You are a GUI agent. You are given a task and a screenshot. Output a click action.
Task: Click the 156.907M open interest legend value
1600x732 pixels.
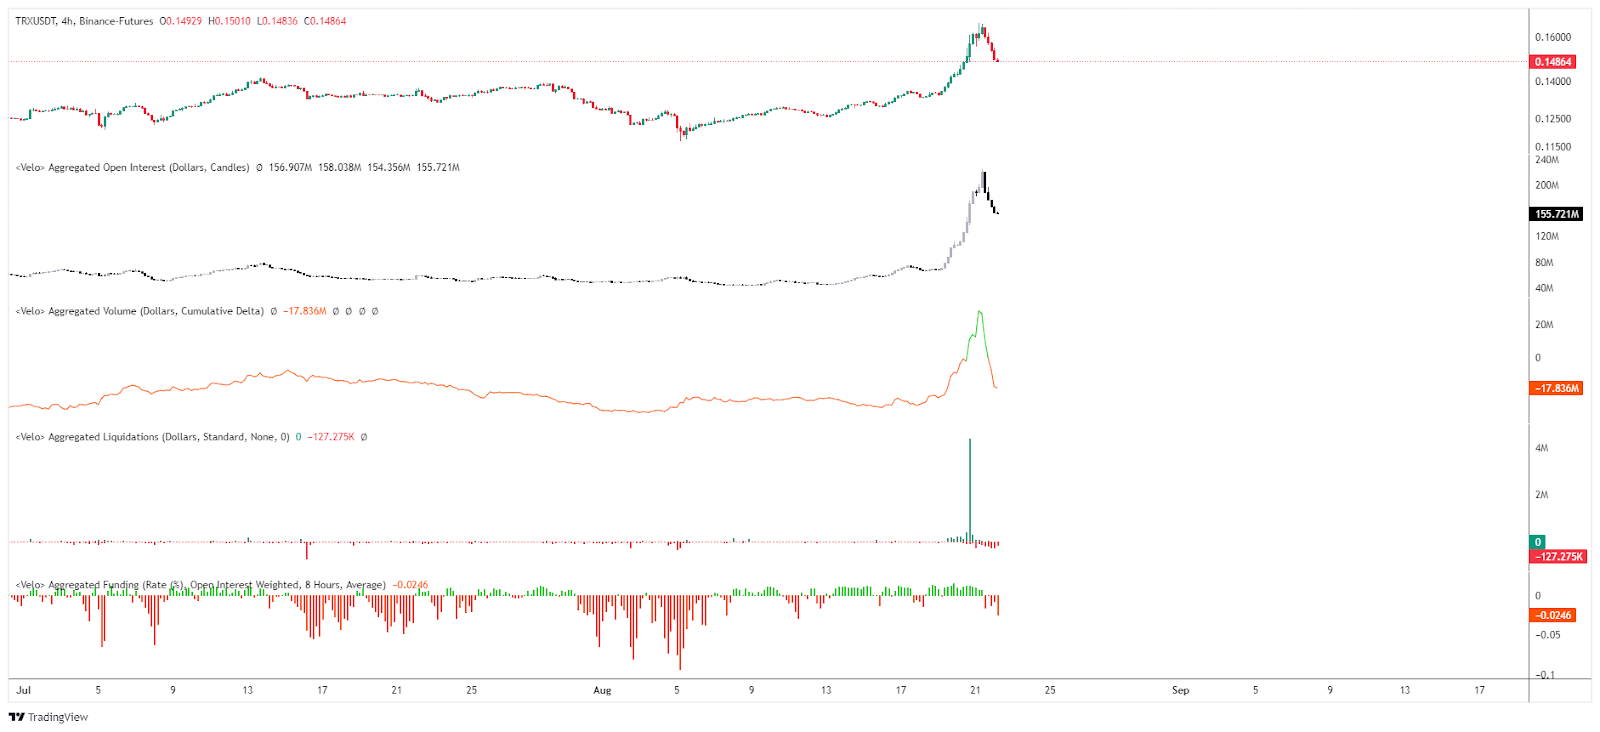click(x=290, y=168)
